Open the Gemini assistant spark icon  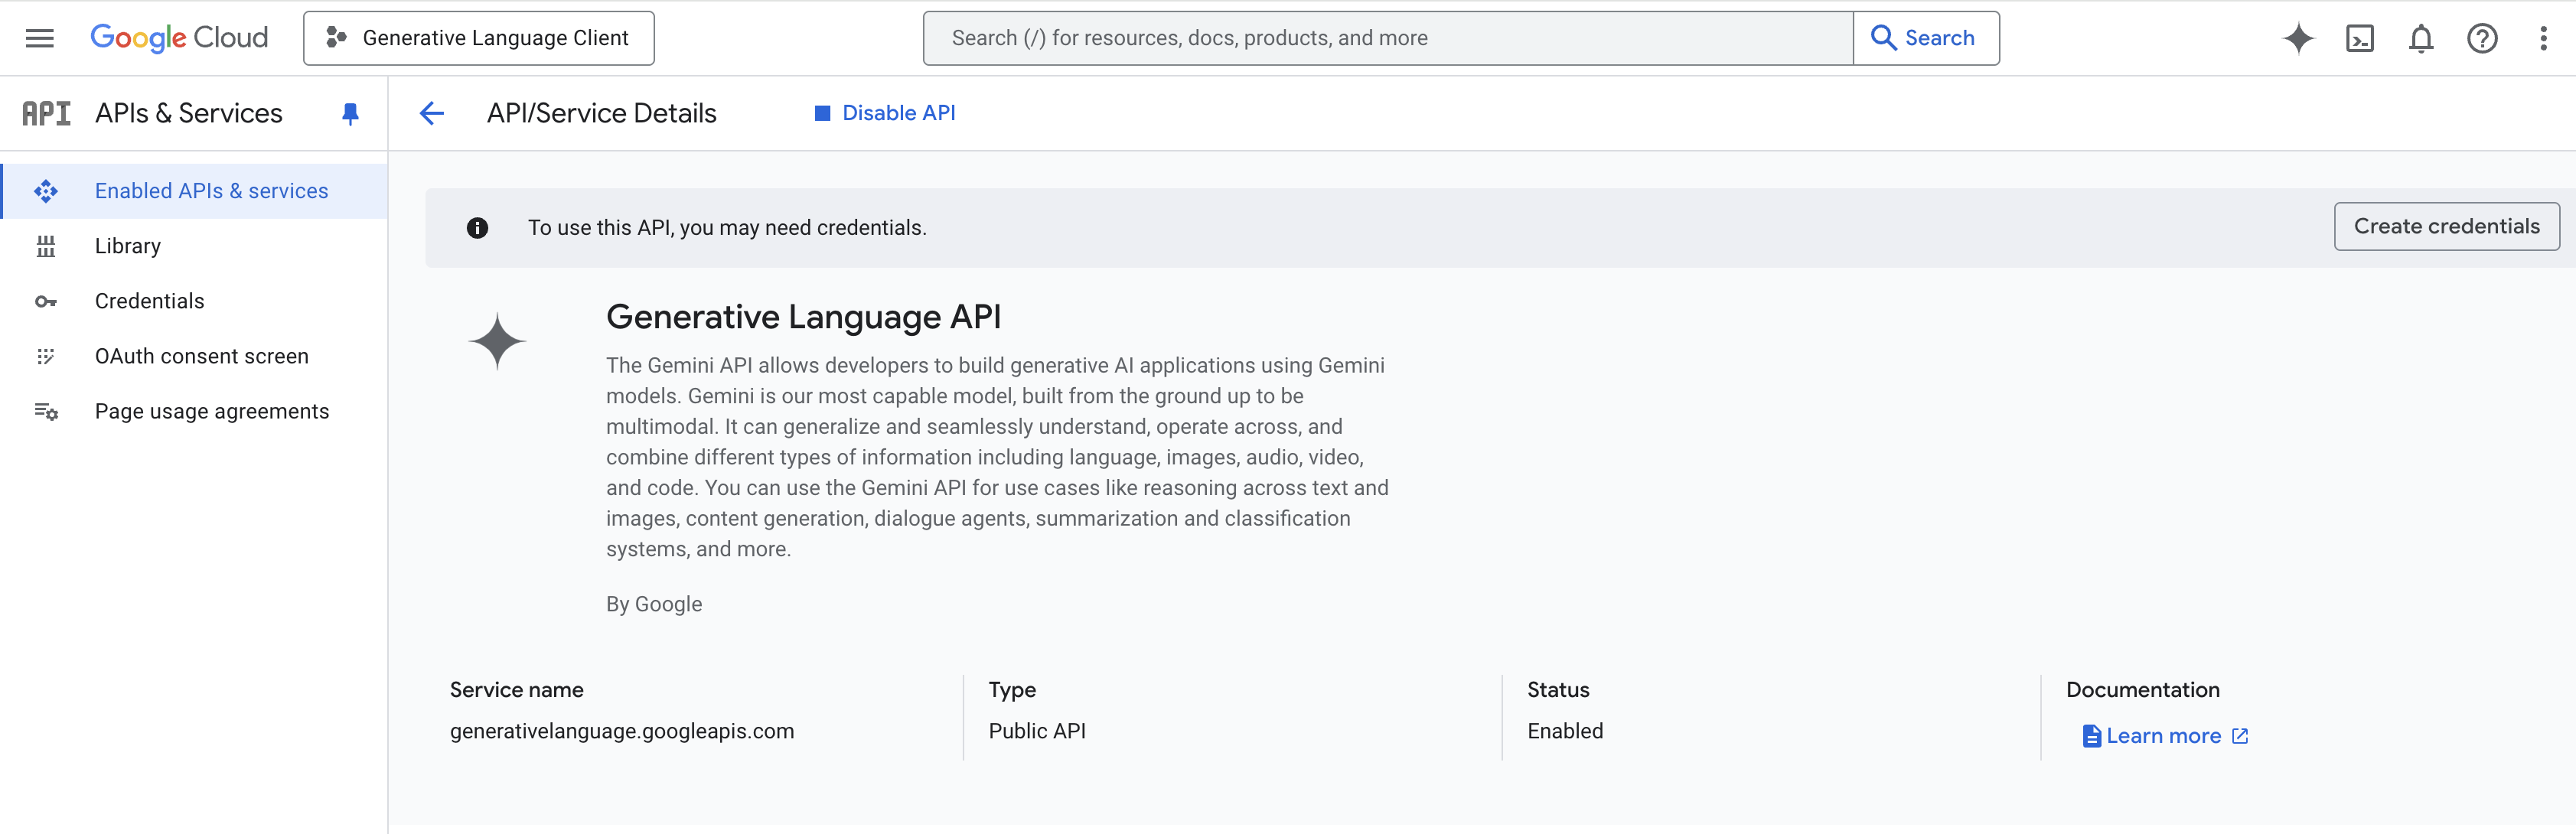coord(2298,38)
